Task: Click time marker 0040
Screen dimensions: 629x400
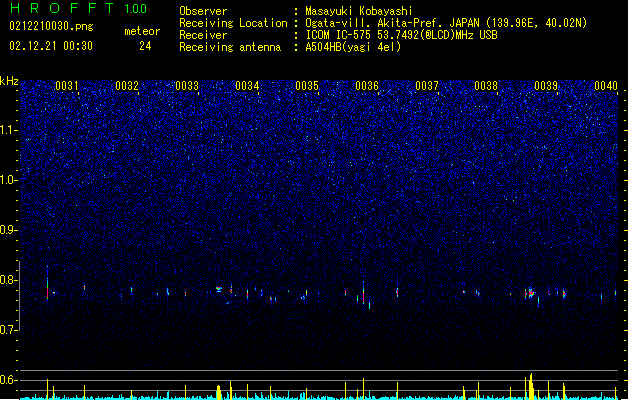Action: [606, 86]
